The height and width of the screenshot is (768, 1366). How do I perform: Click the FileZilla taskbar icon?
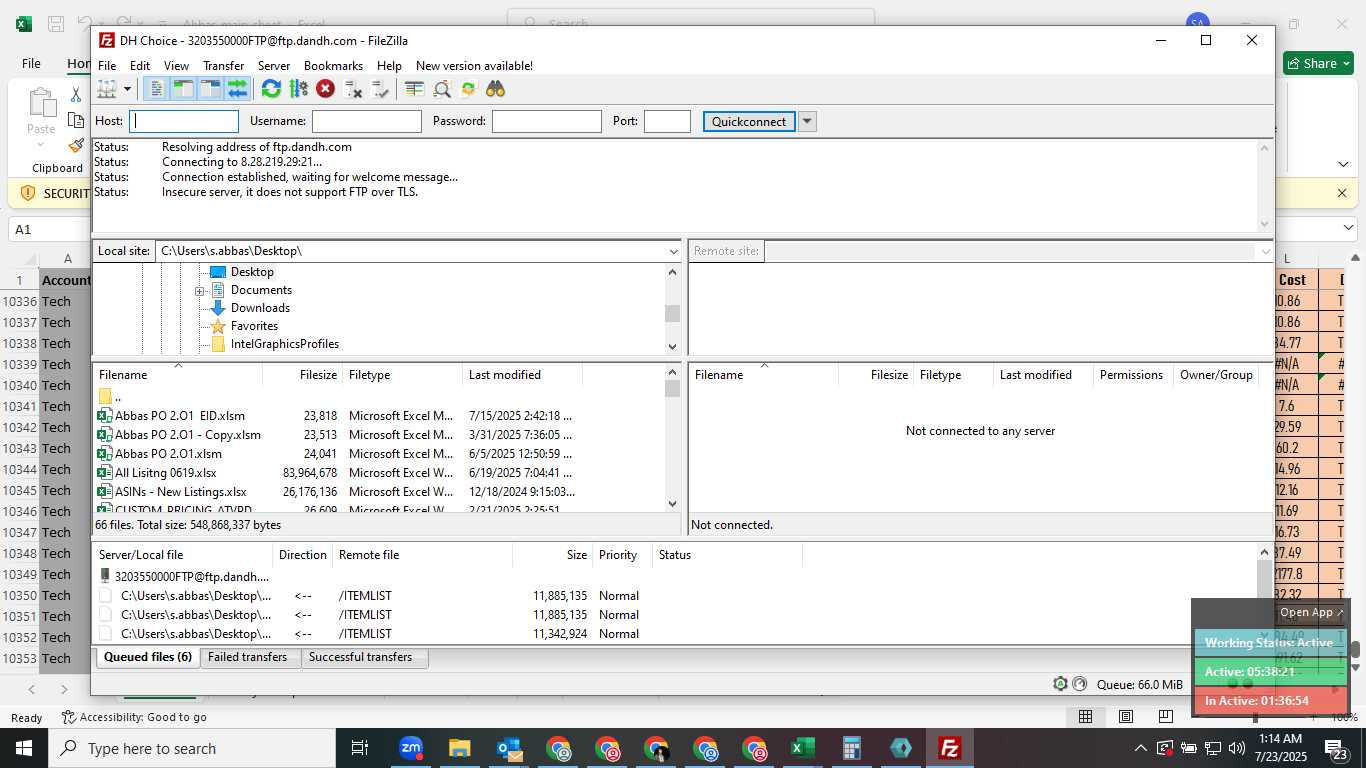tap(949, 748)
